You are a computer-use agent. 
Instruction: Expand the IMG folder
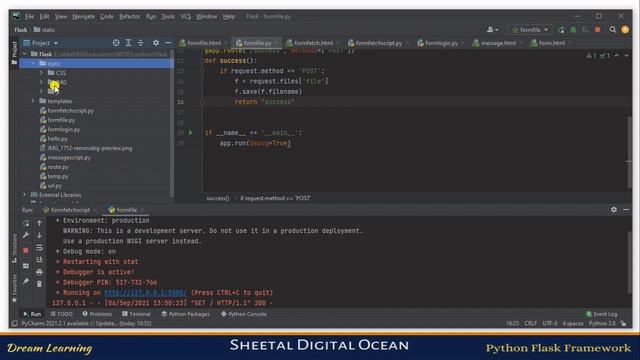pos(41,82)
